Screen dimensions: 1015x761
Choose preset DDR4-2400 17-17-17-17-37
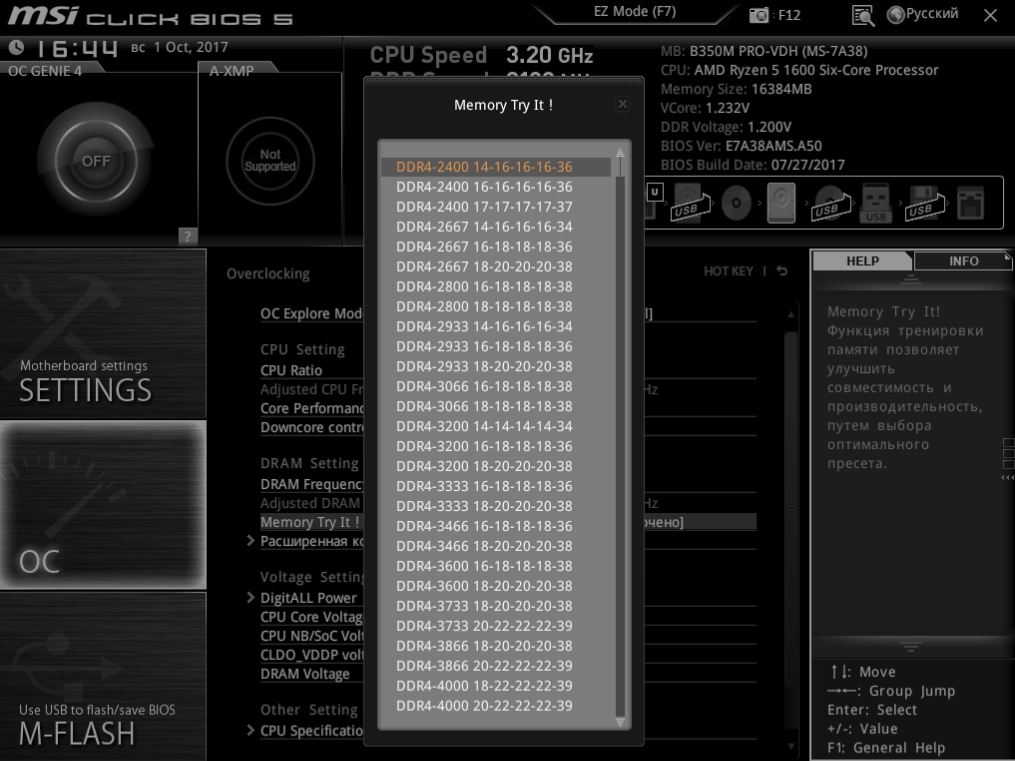coord(496,207)
